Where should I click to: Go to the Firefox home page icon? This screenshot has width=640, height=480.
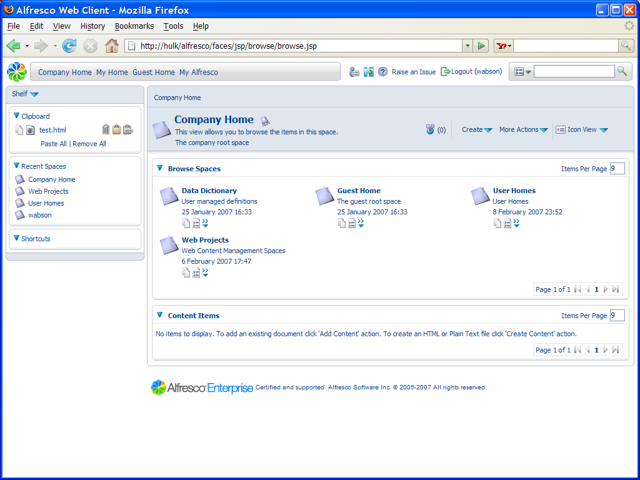[x=112, y=46]
